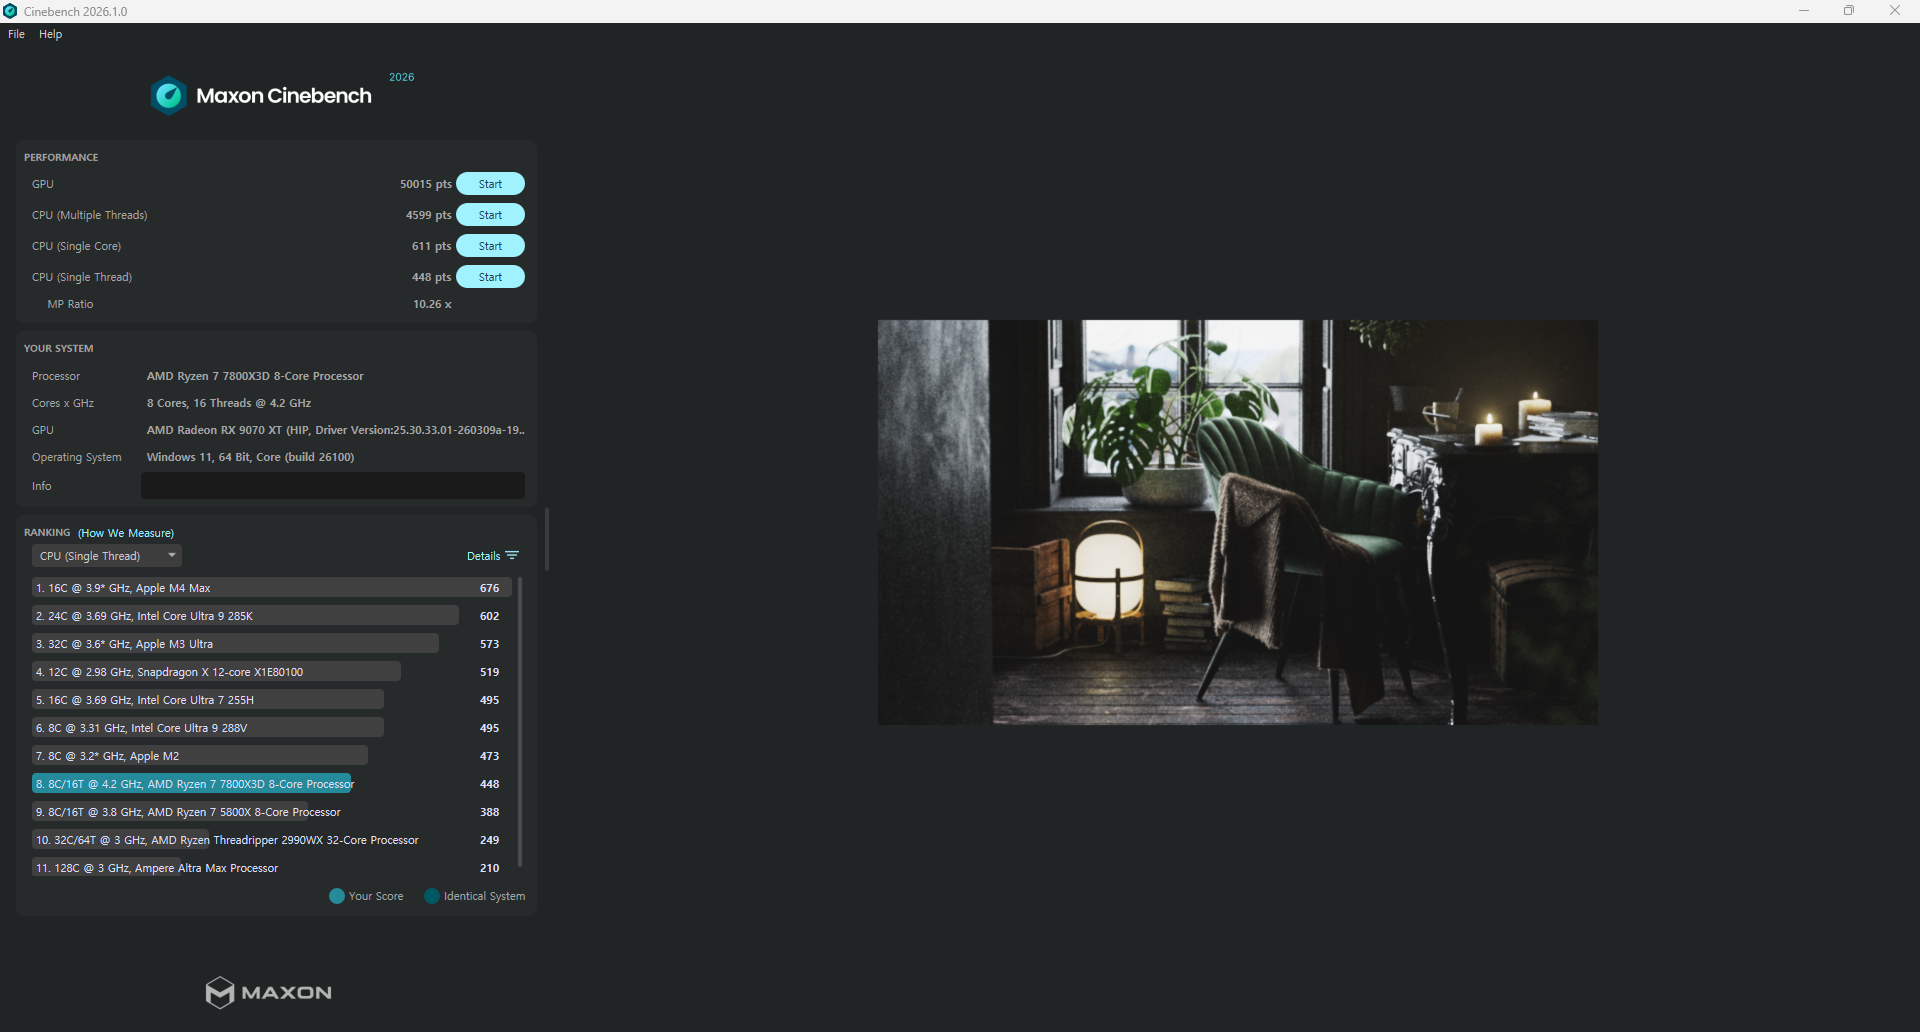Click the Cinebench title bar app icon
Image resolution: width=1920 pixels, height=1032 pixels.
coord(10,11)
